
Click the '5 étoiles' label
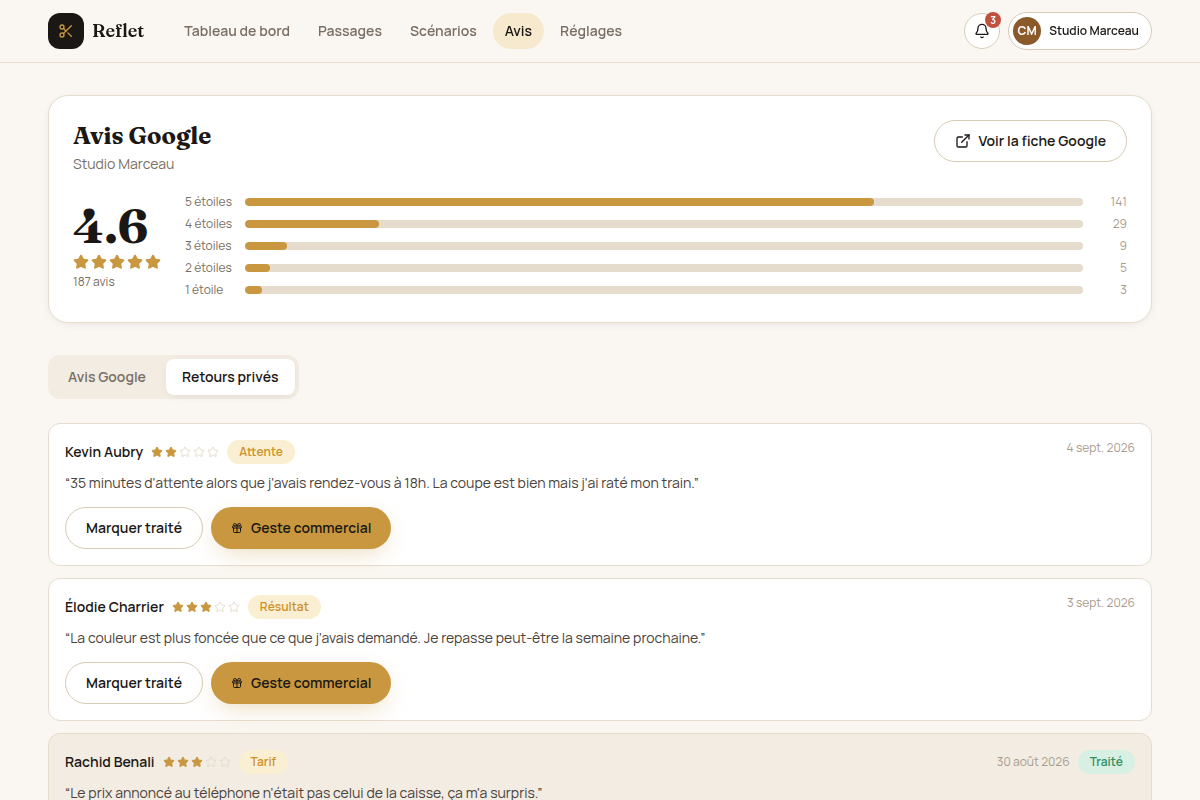[208, 202]
